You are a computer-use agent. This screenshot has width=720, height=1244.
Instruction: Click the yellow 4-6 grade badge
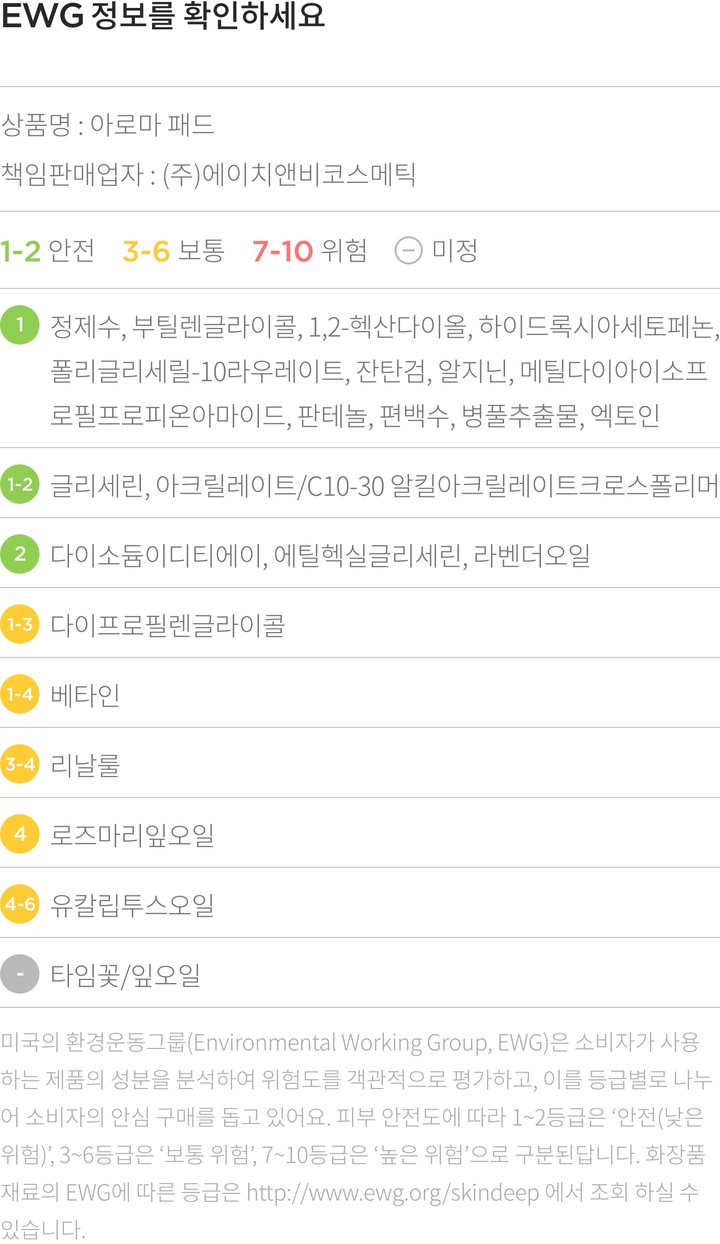click(20, 905)
